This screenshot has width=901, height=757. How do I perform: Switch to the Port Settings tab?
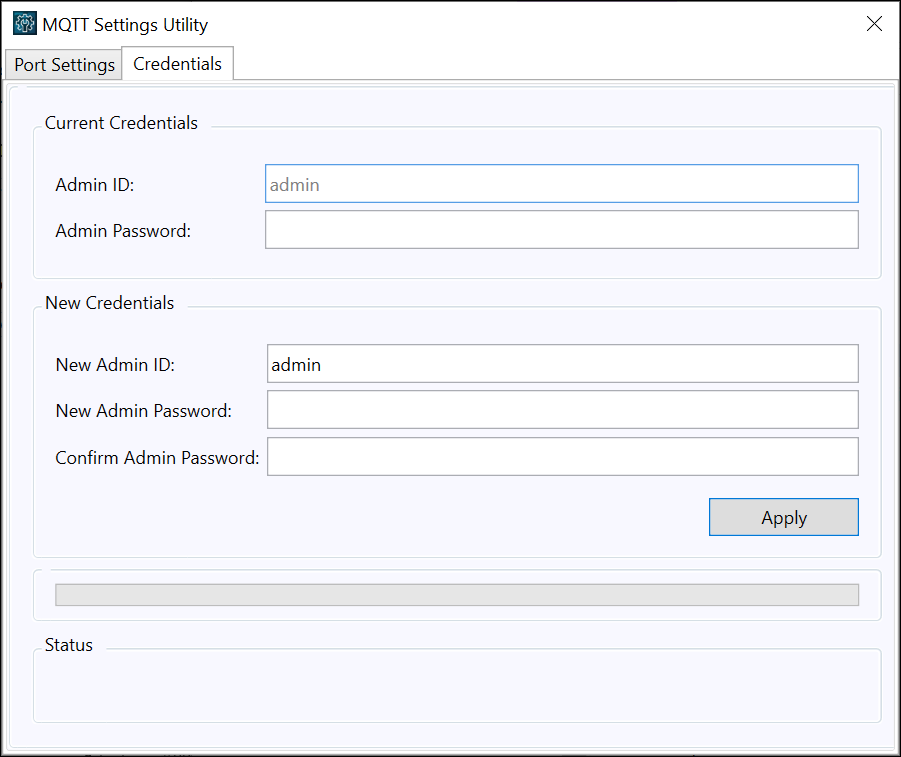64,64
